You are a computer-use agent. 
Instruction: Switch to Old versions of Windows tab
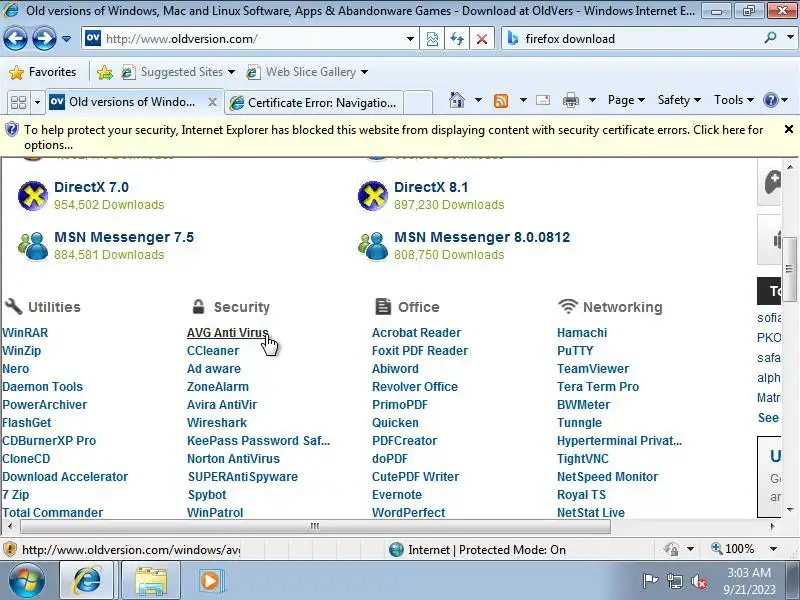point(125,103)
